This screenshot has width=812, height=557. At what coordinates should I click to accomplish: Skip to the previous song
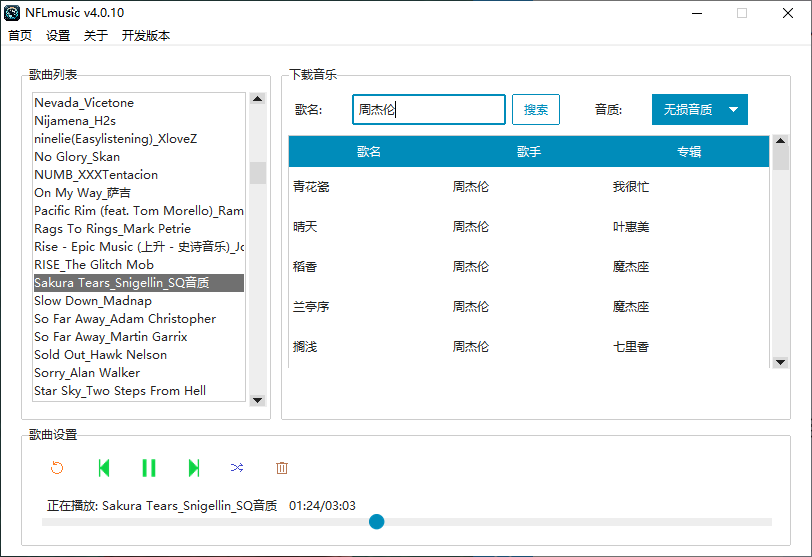[x=104, y=468]
